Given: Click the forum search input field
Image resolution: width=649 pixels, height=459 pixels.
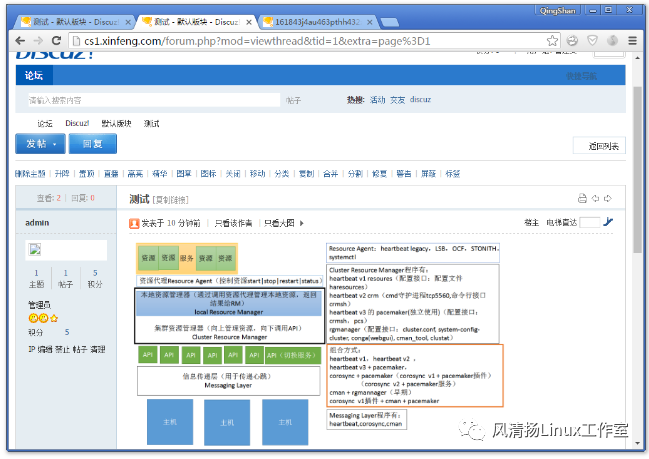Looking at the screenshot, I should [154, 100].
